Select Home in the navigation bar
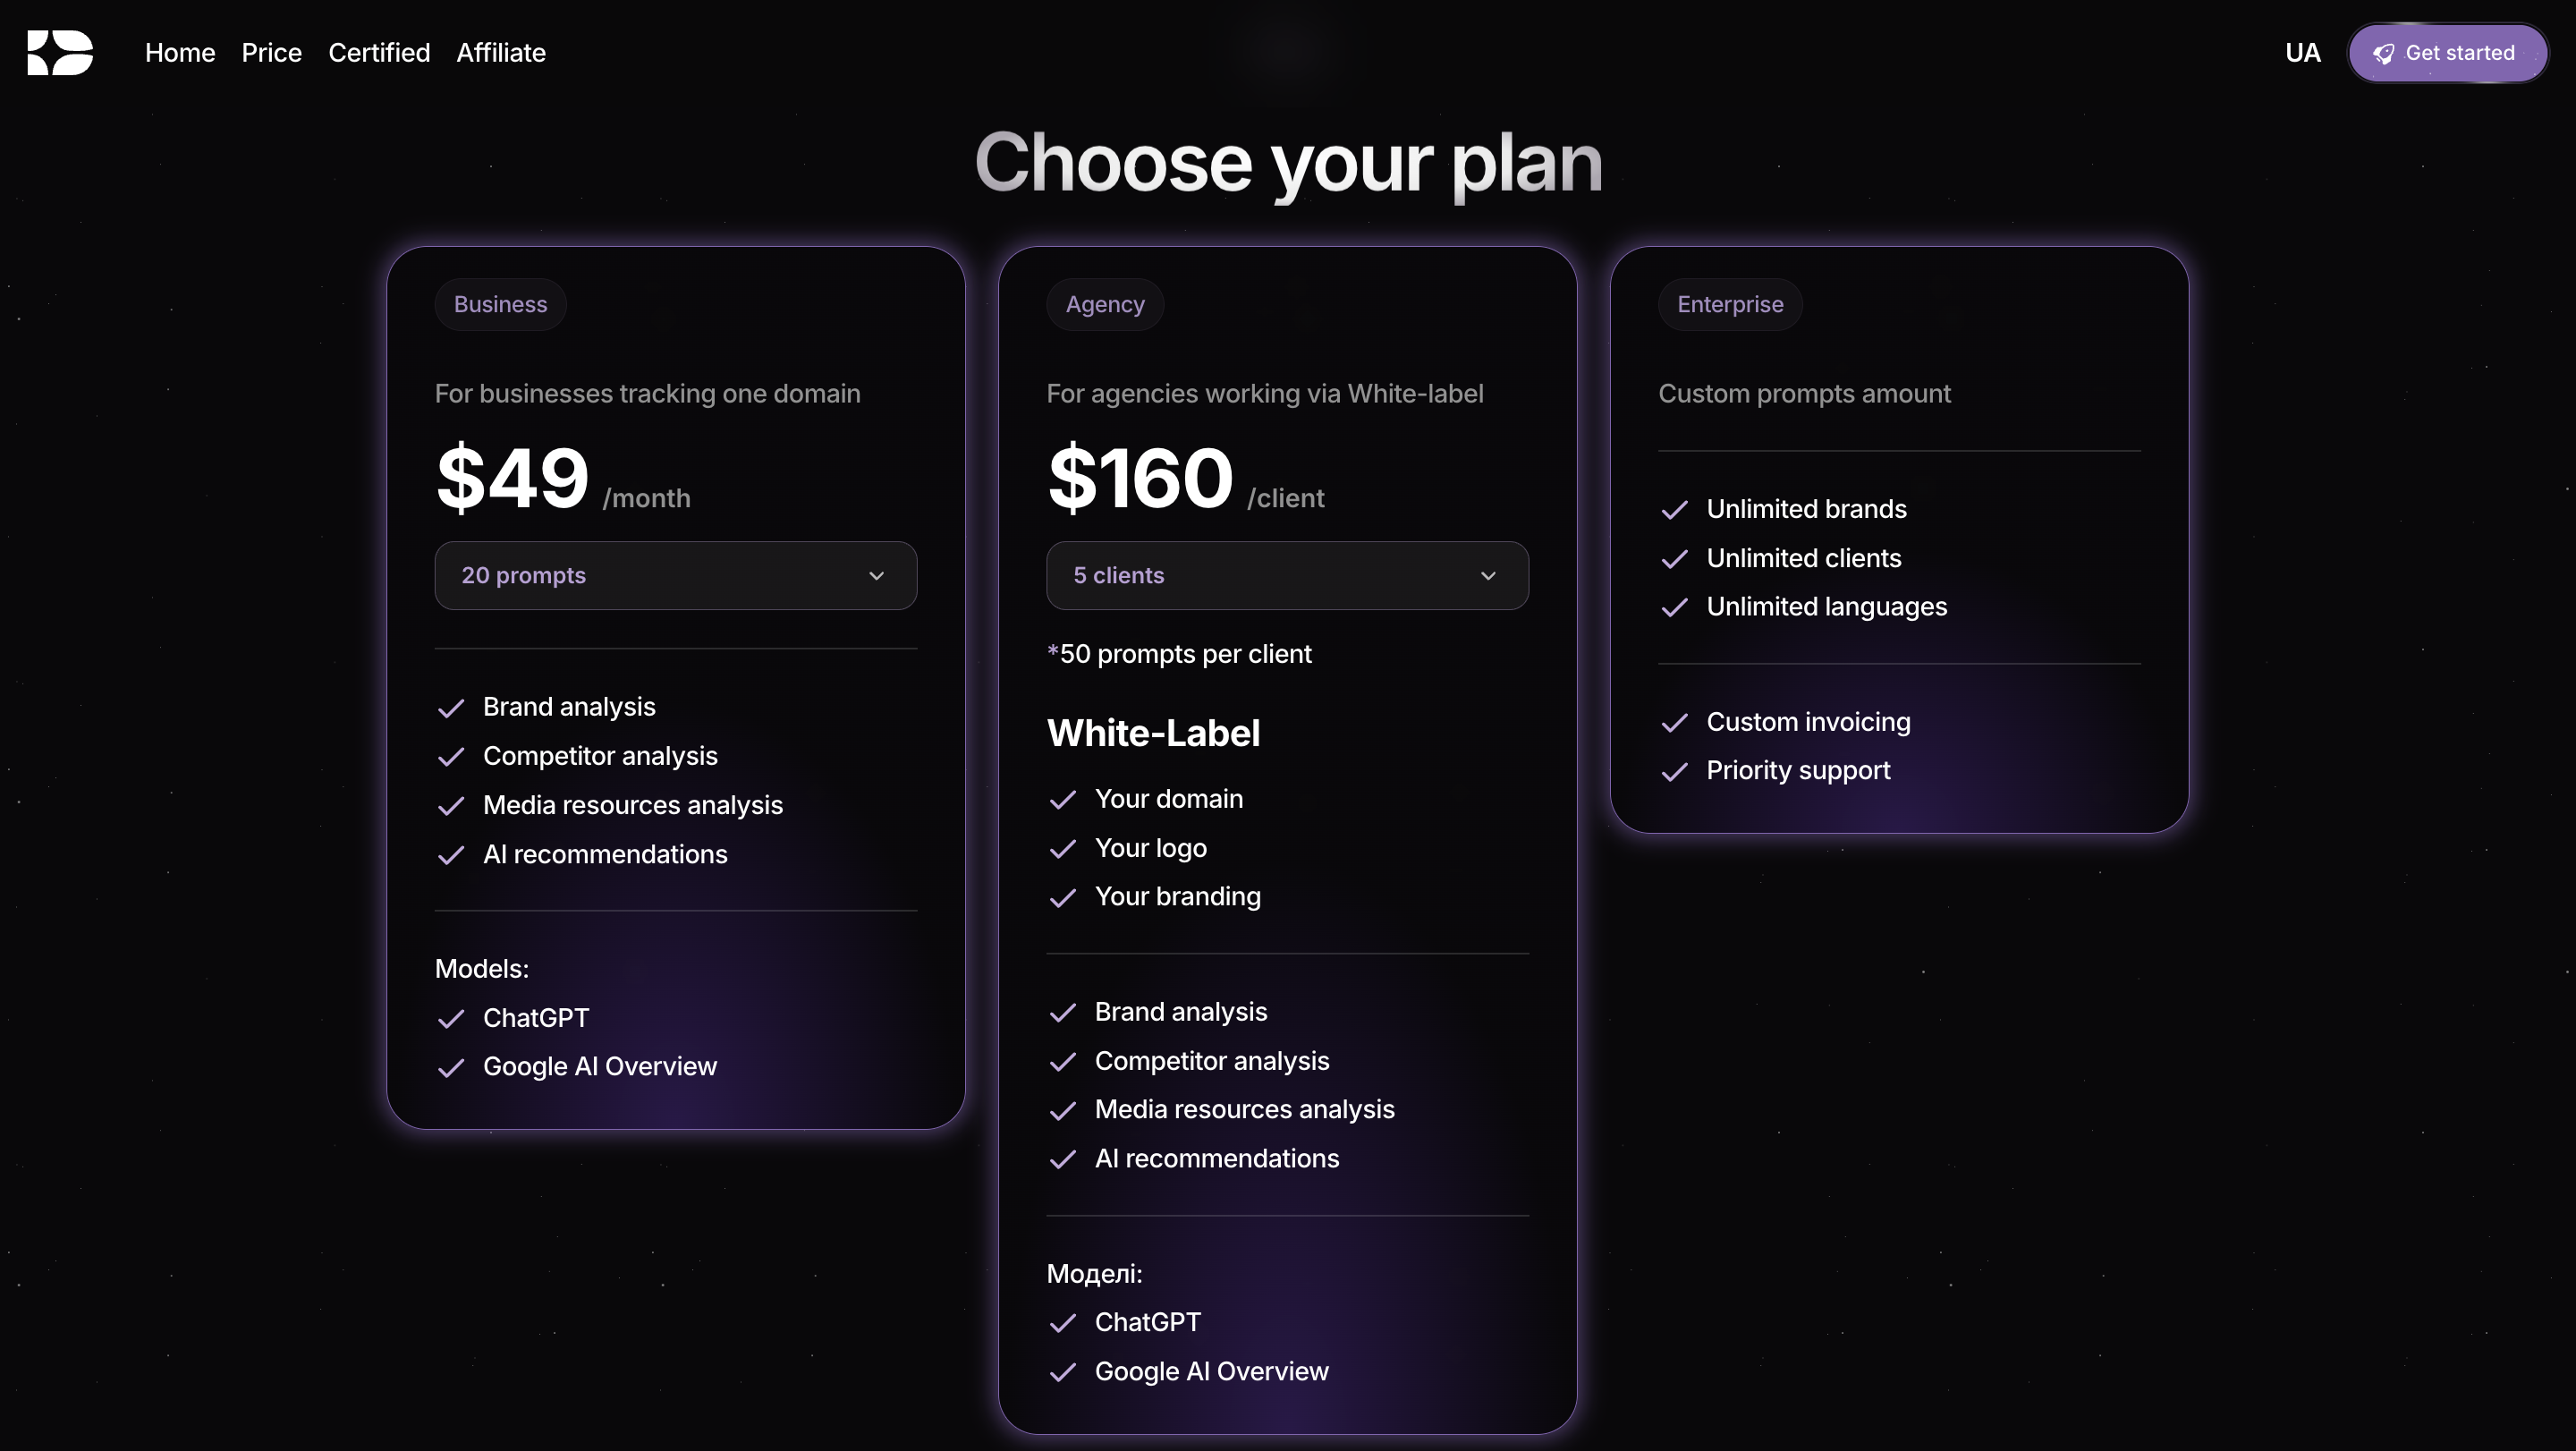Viewport: 2576px width, 1451px height. pos(179,53)
